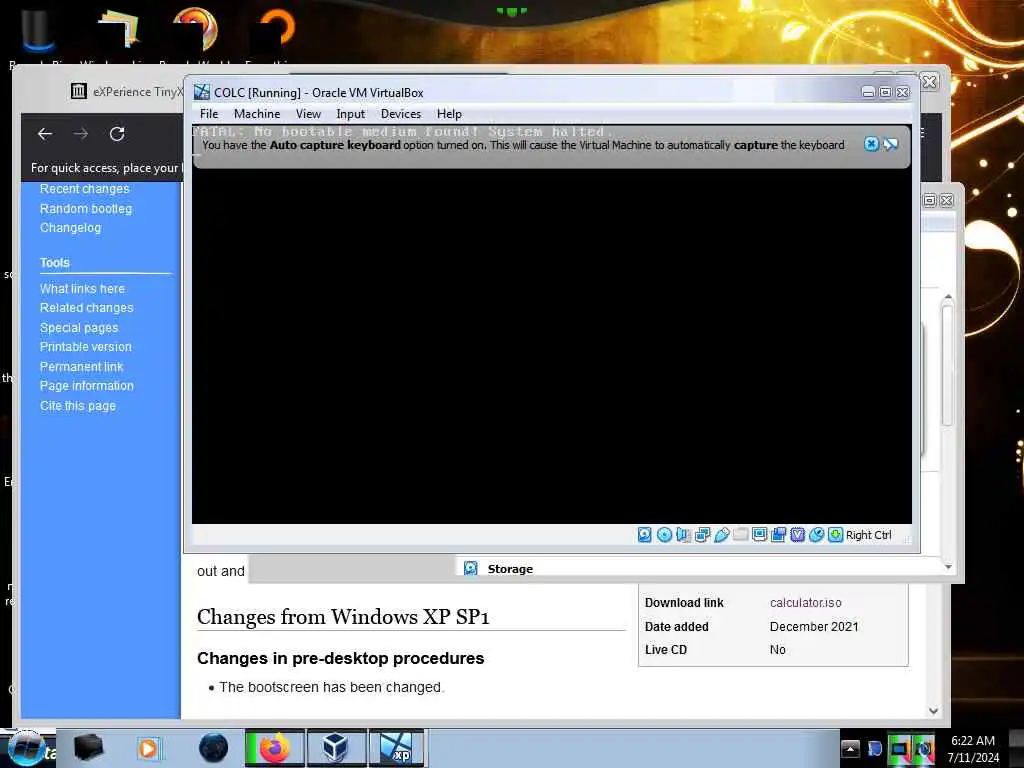Open Printable version link
The image size is (1024, 768).
[x=86, y=347]
